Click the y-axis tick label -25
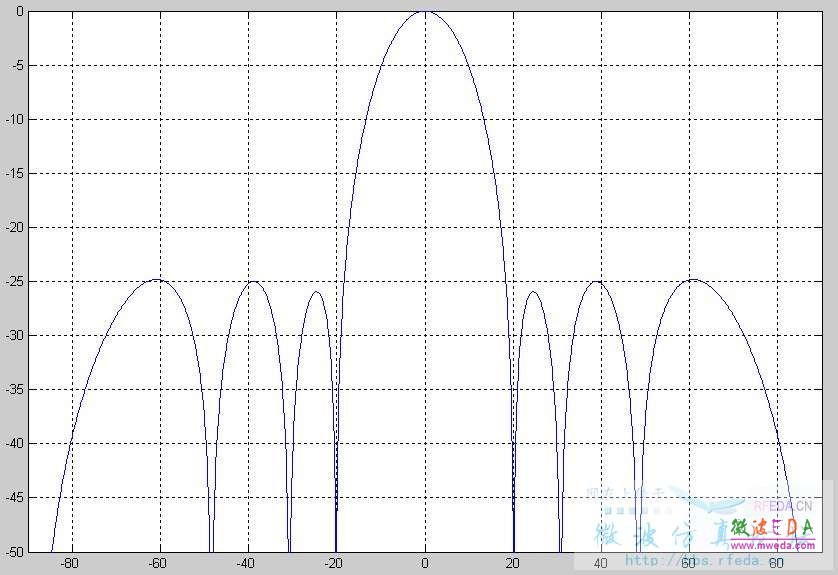 click(x=12, y=281)
